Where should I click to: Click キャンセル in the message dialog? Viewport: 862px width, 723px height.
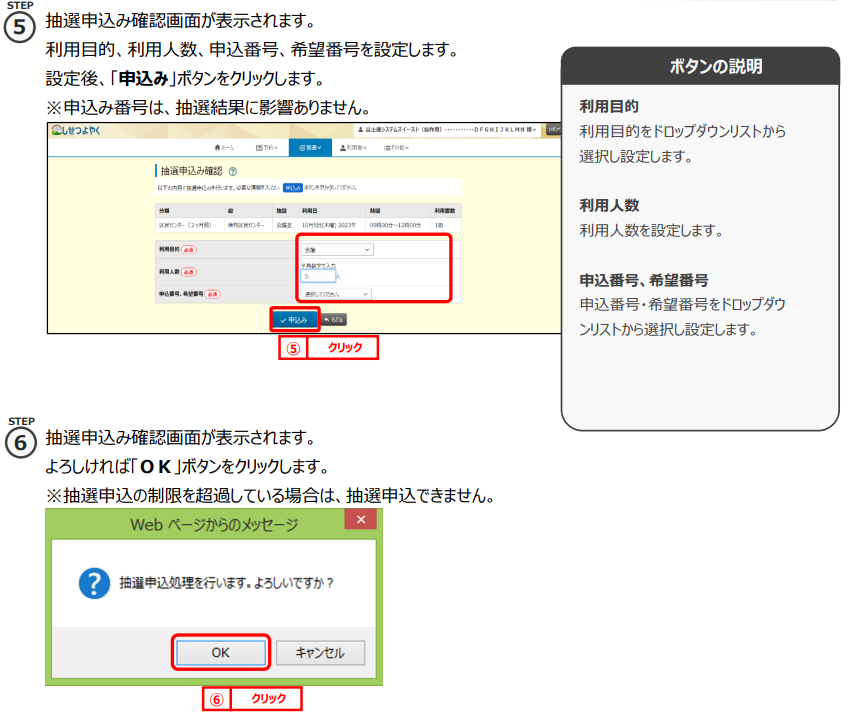320,653
